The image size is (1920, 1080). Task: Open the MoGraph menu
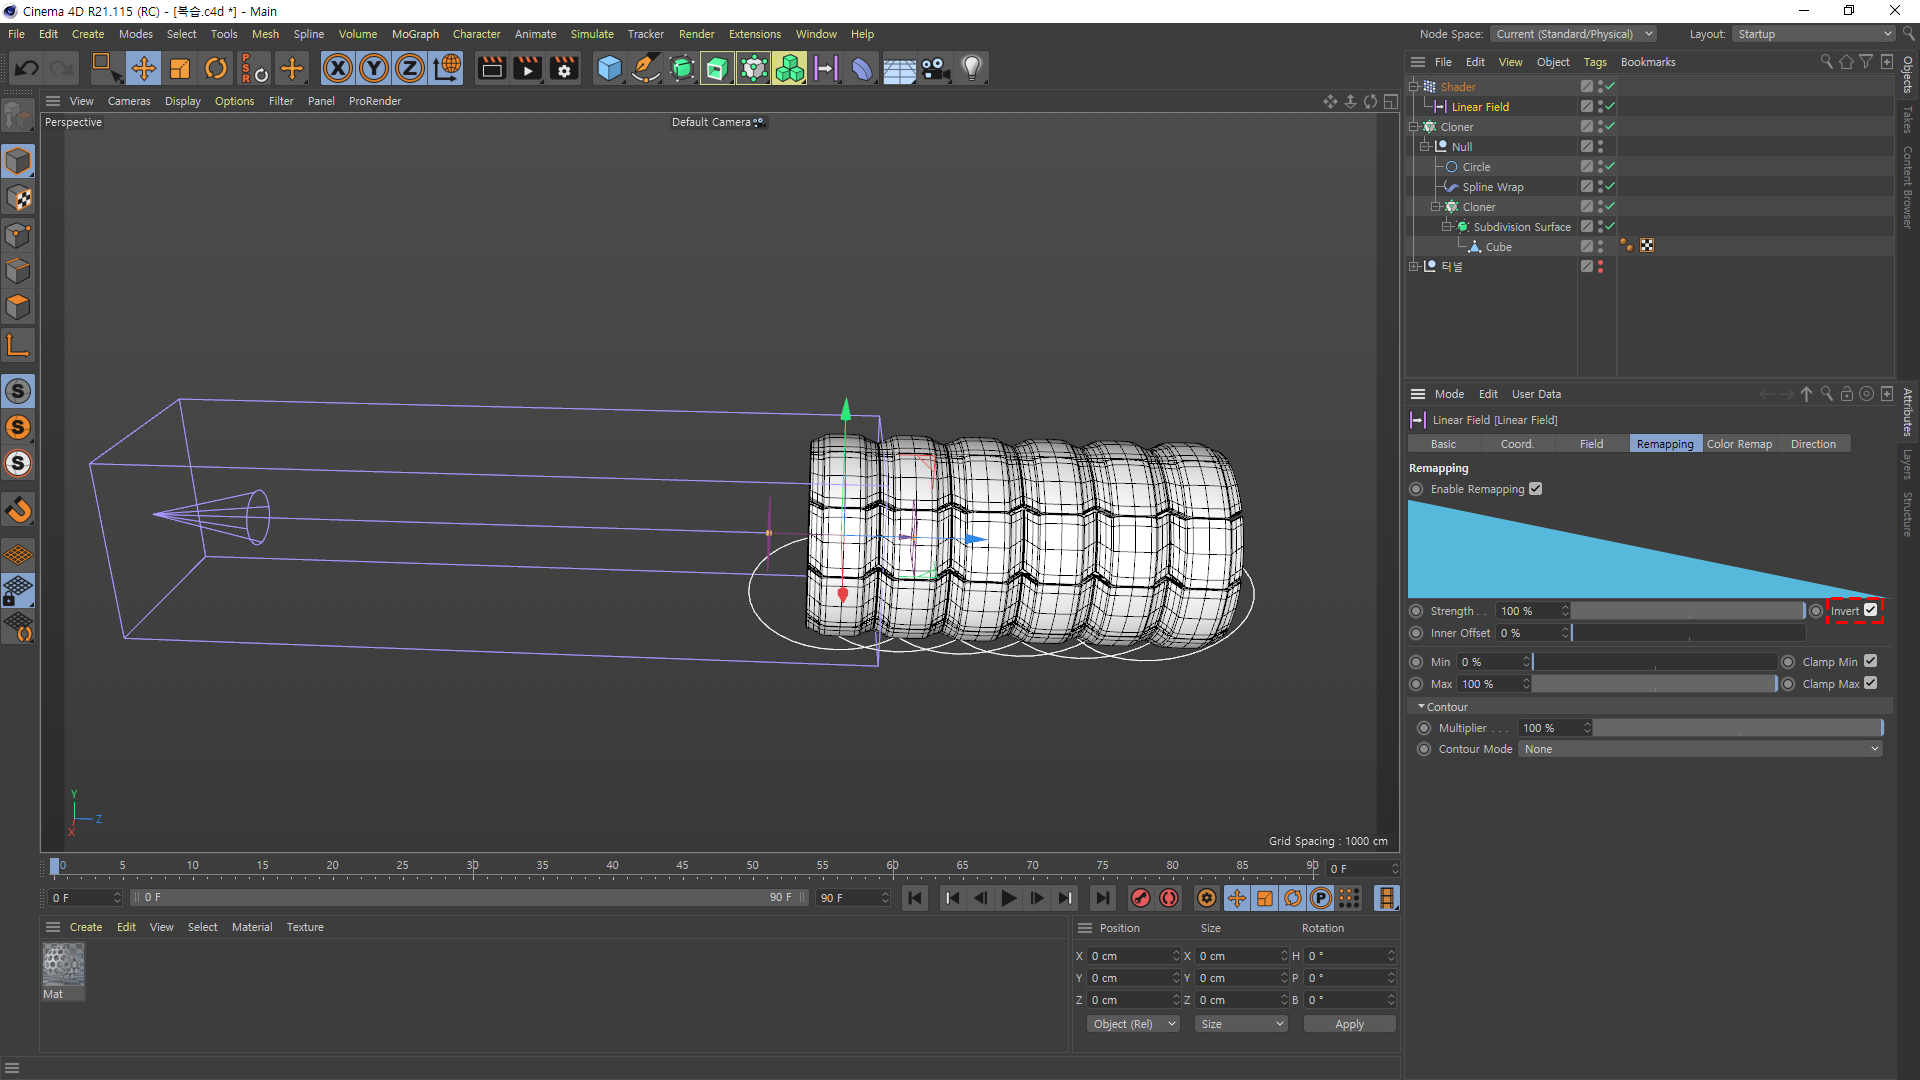[x=415, y=34]
